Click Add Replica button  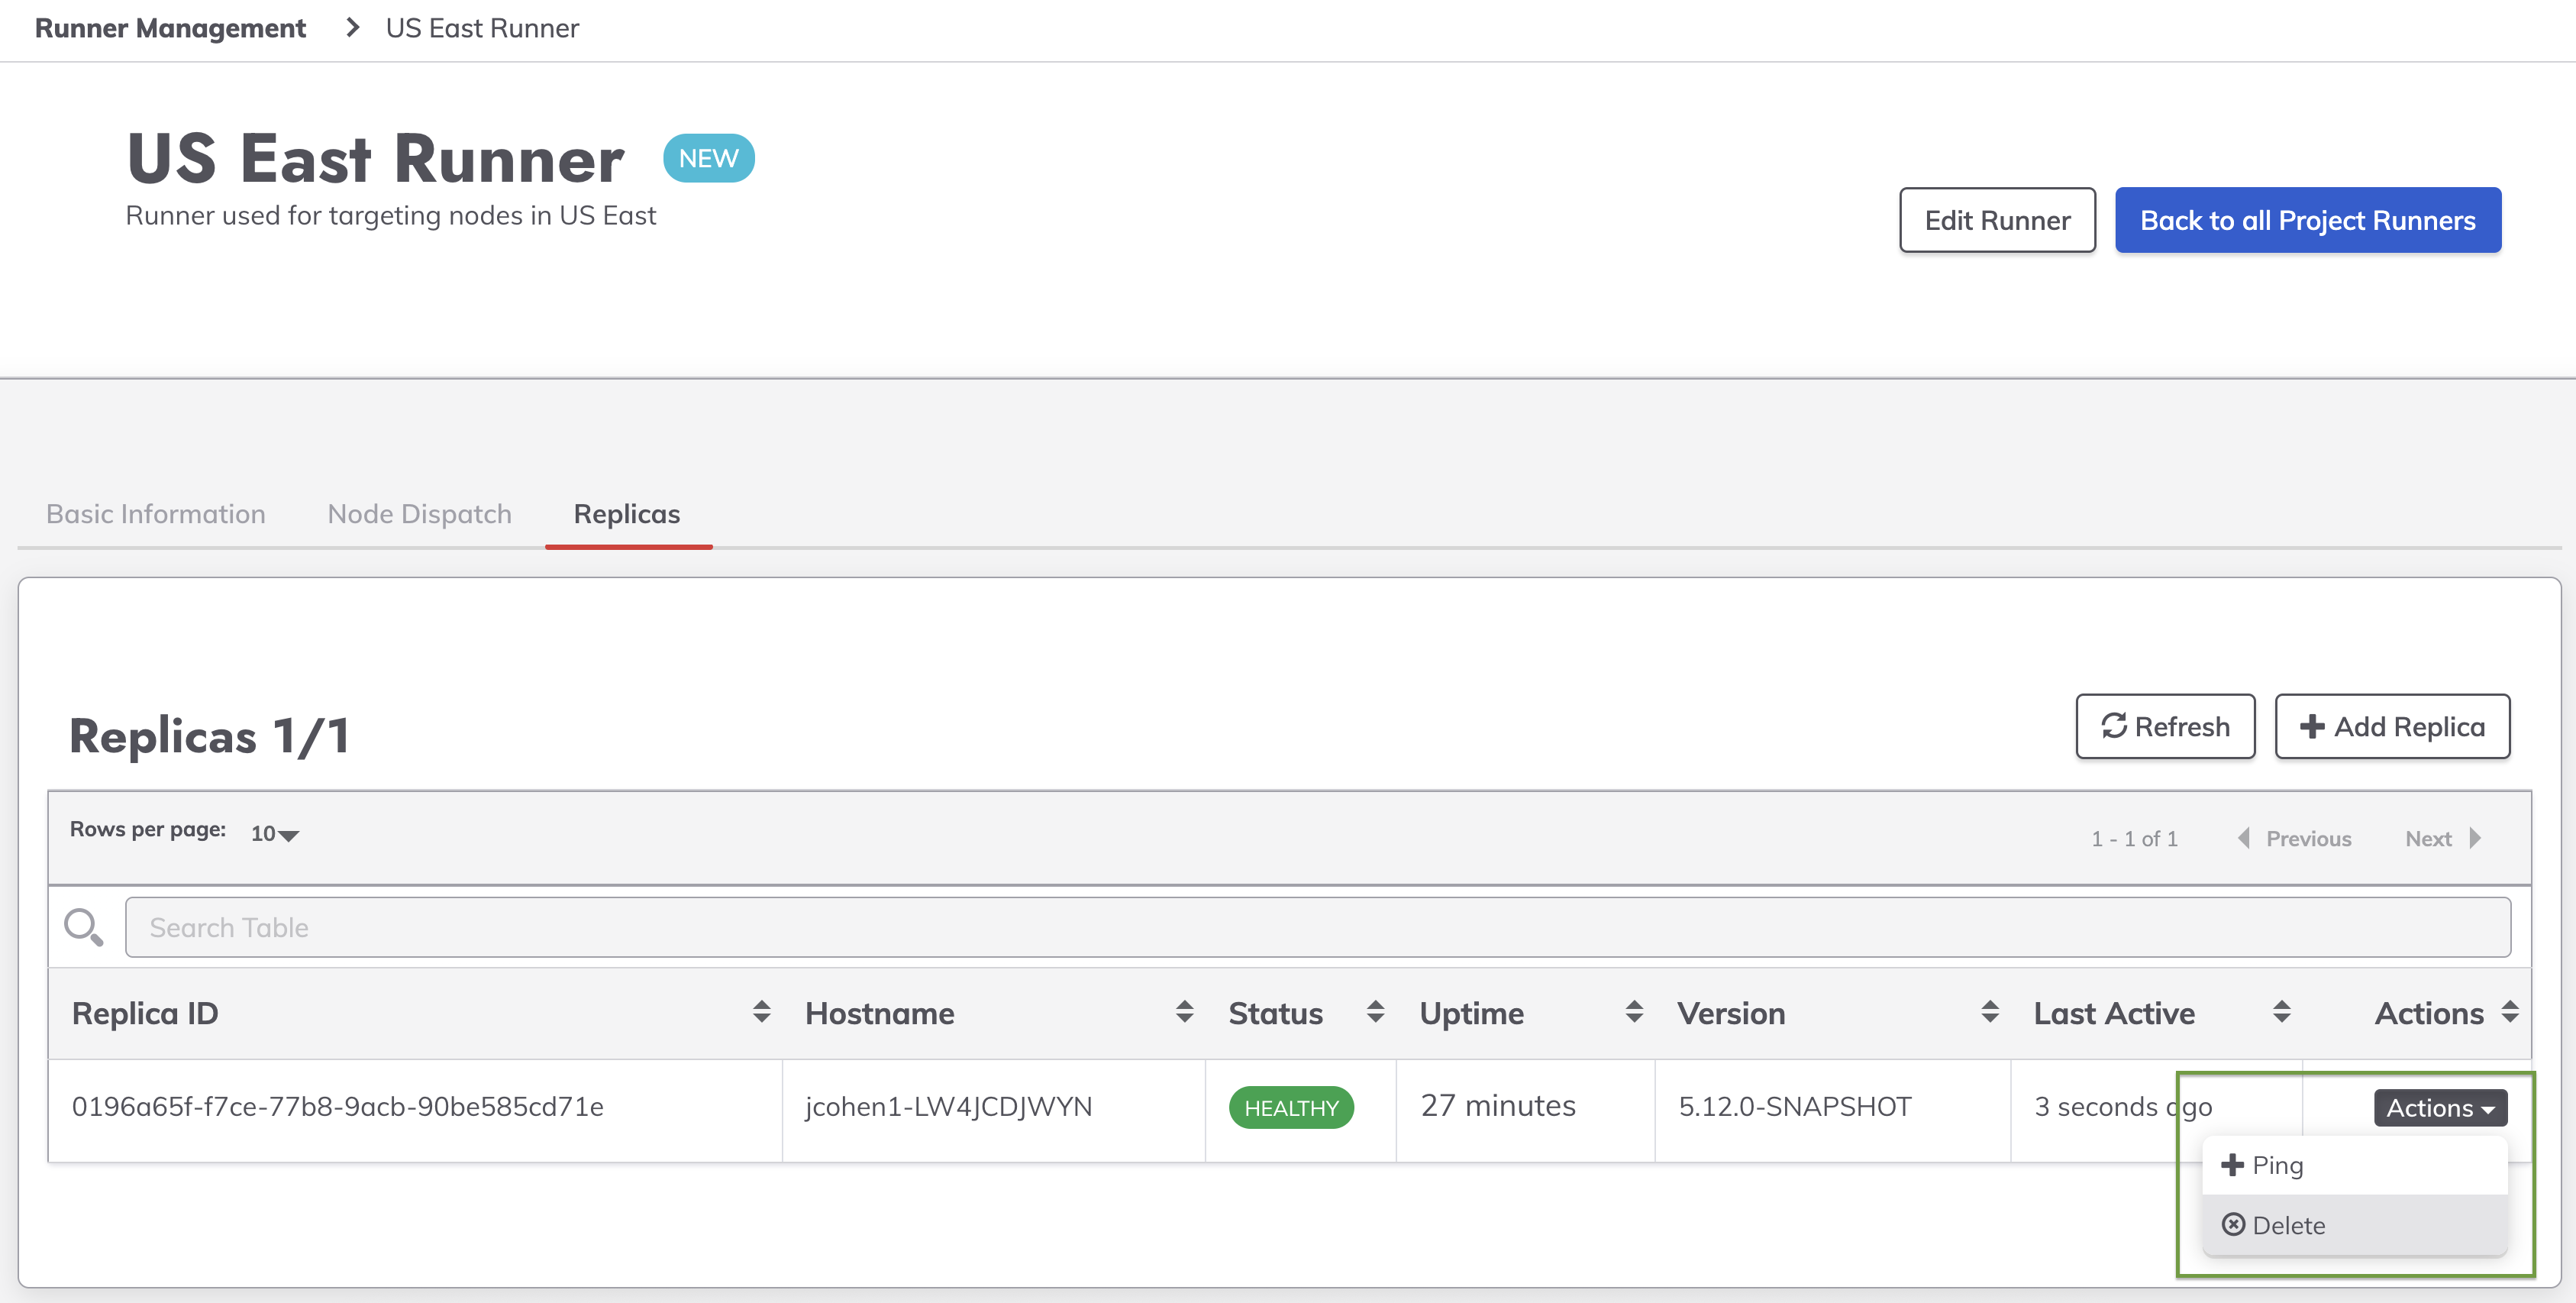pos(2391,726)
